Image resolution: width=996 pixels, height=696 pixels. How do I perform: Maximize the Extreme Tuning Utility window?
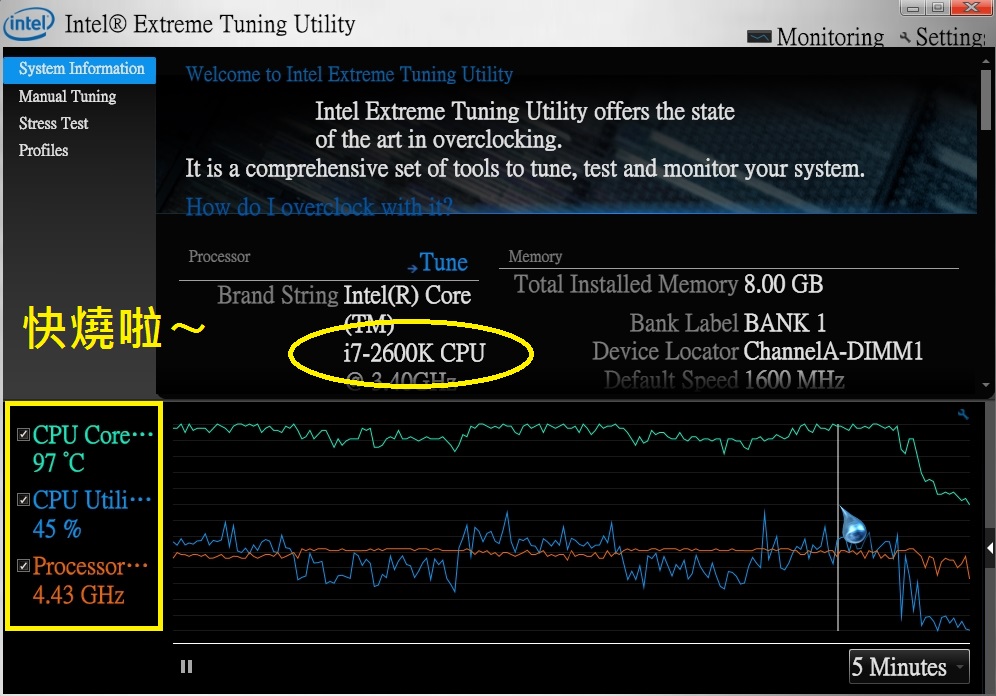[x=937, y=8]
